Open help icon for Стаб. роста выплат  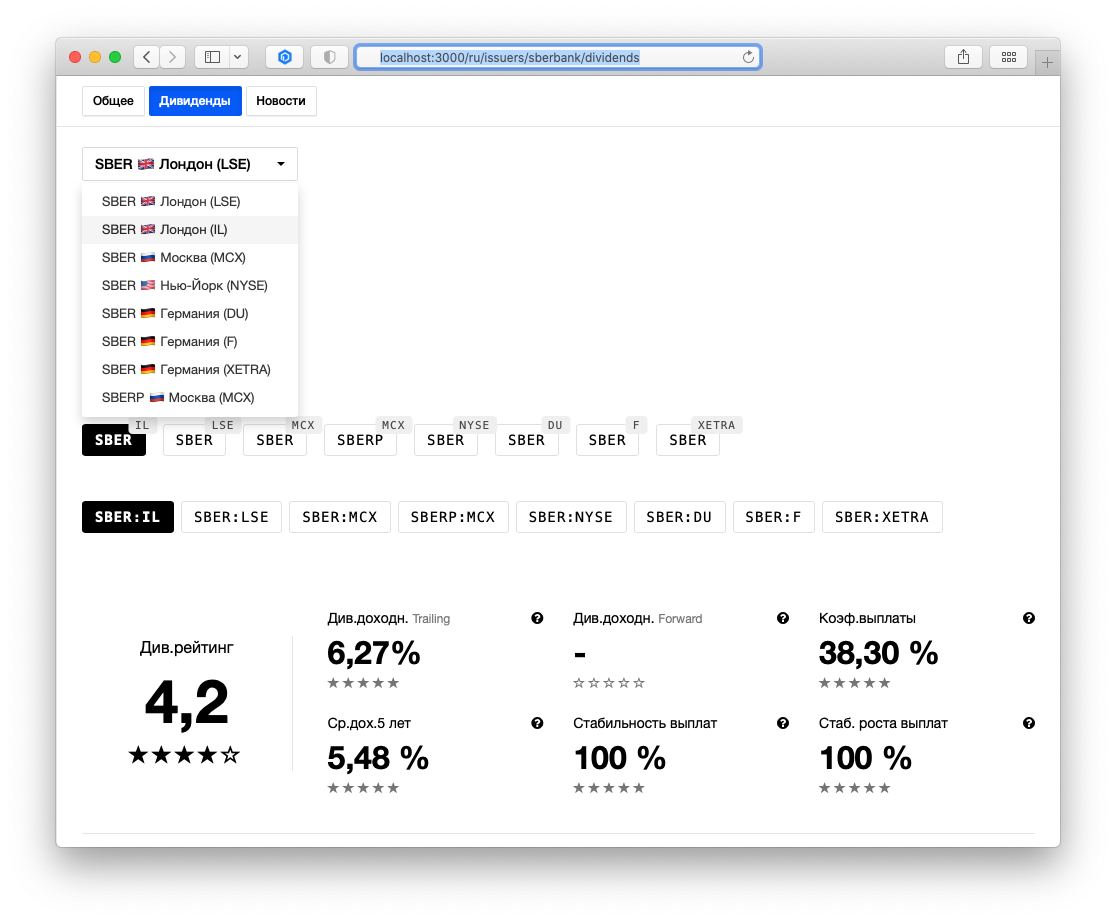point(1029,723)
